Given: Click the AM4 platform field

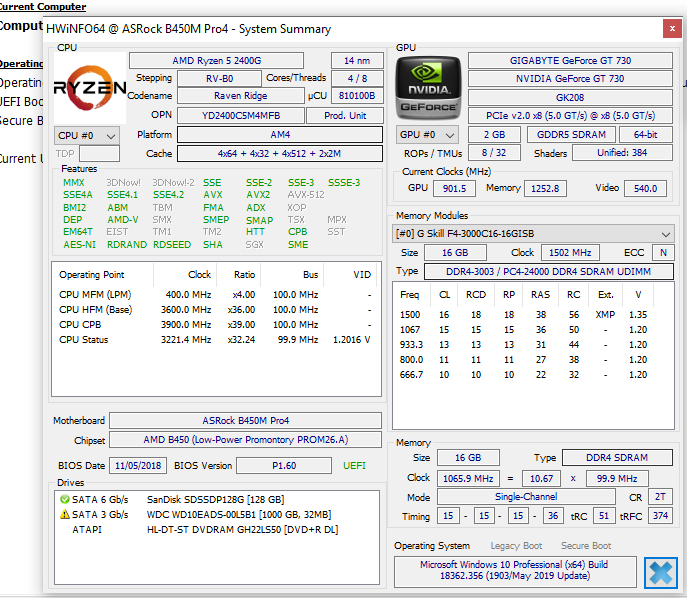Looking at the screenshot, I should (x=280, y=134).
